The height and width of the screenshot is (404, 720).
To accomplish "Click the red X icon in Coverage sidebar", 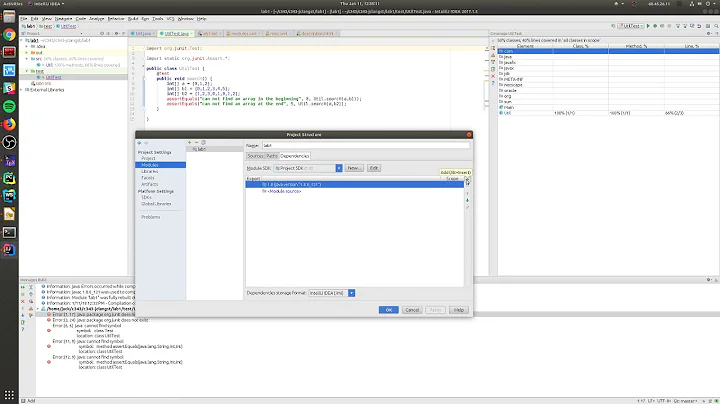I will point(493,76).
